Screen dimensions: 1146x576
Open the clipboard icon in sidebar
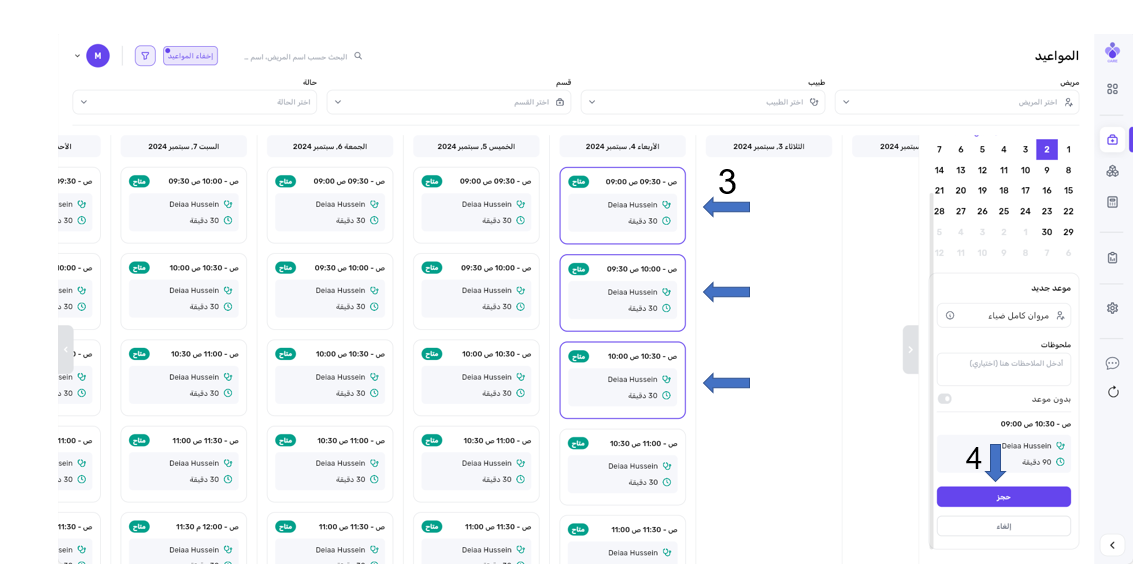[x=1112, y=257]
